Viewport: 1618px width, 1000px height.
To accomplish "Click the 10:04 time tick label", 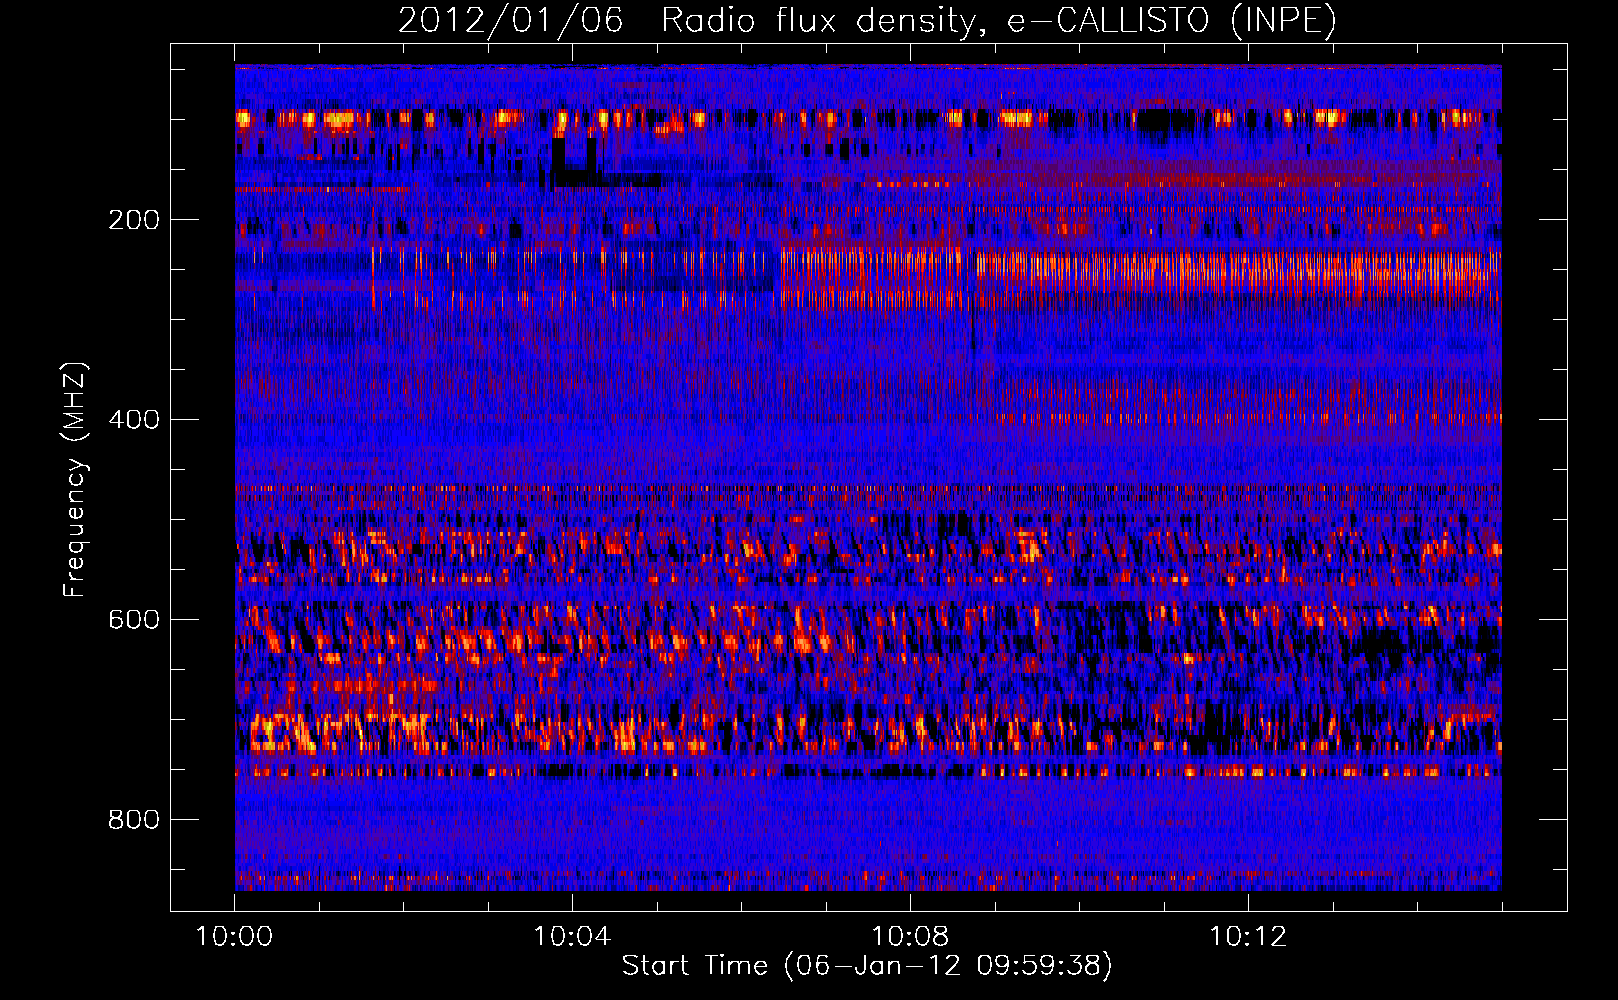I will tap(572, 937).
